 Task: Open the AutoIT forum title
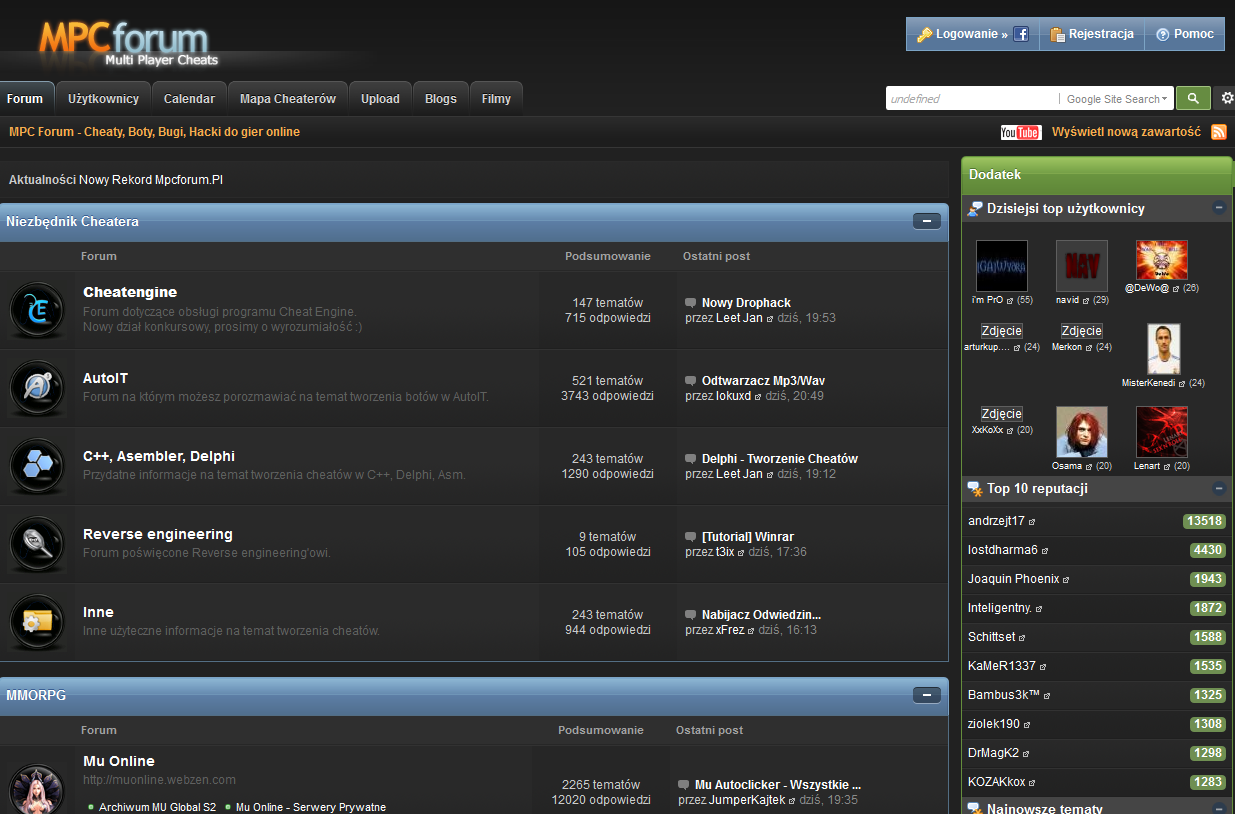pyautogui.click(x=105, y=378)
